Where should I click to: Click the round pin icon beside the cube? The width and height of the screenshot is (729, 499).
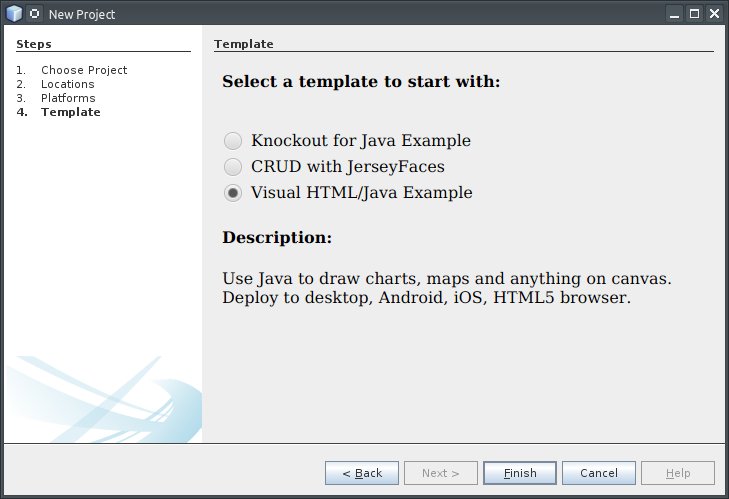tap(35, 14)
